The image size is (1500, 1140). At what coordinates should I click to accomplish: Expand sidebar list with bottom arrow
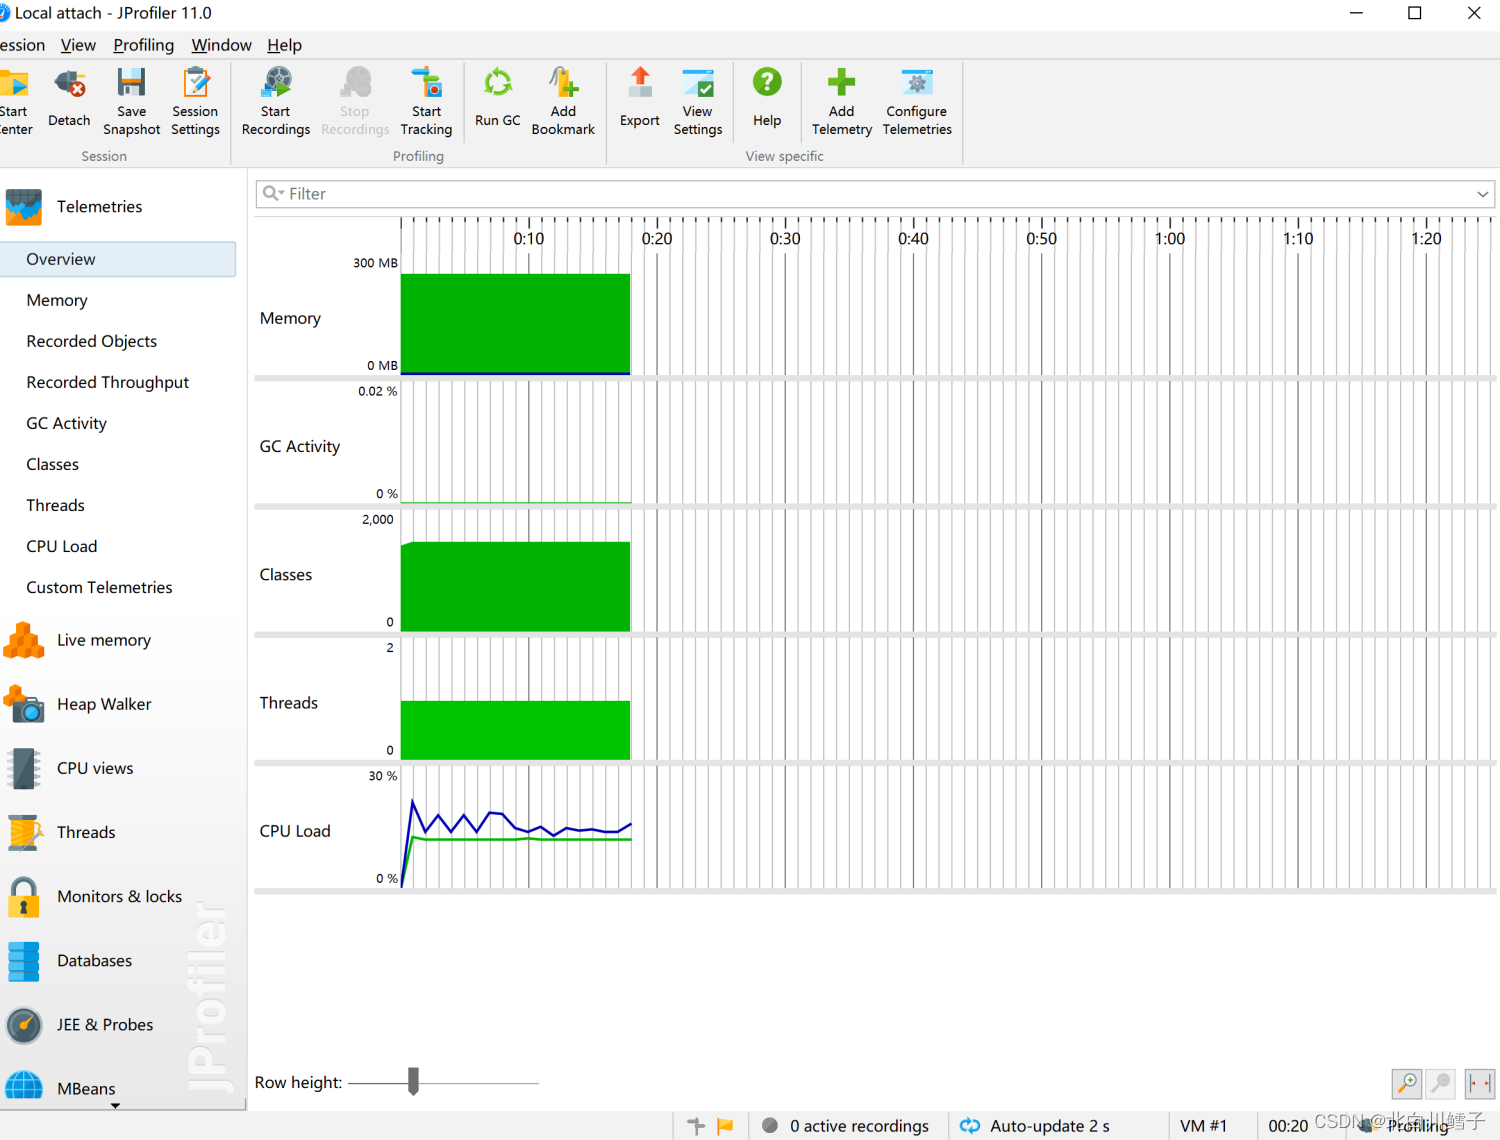pos(115,1106)
